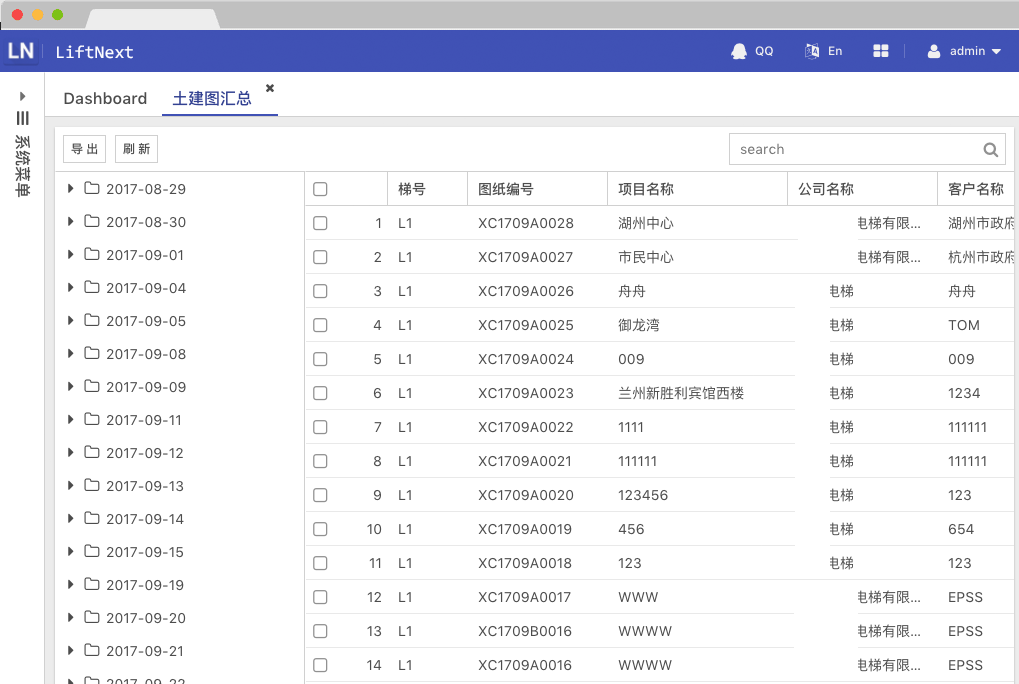Click the 2017-09-19 folder icon
Screen dimensions: 1019x684
92,585
